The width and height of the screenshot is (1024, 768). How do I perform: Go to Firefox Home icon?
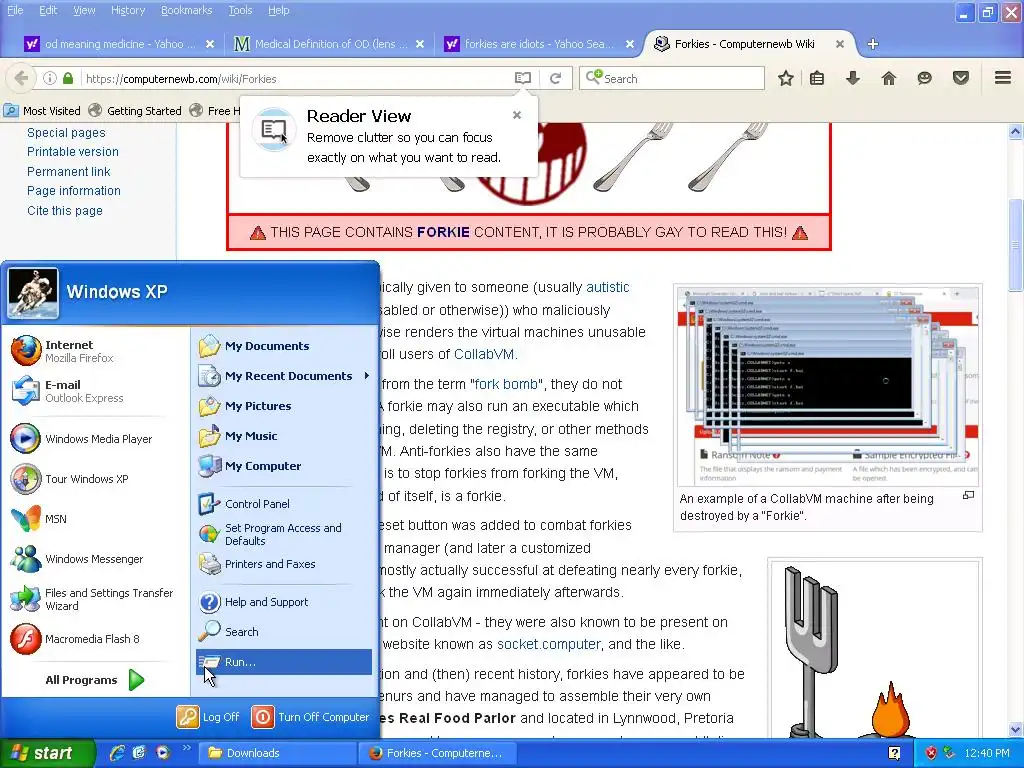[888, 78]
